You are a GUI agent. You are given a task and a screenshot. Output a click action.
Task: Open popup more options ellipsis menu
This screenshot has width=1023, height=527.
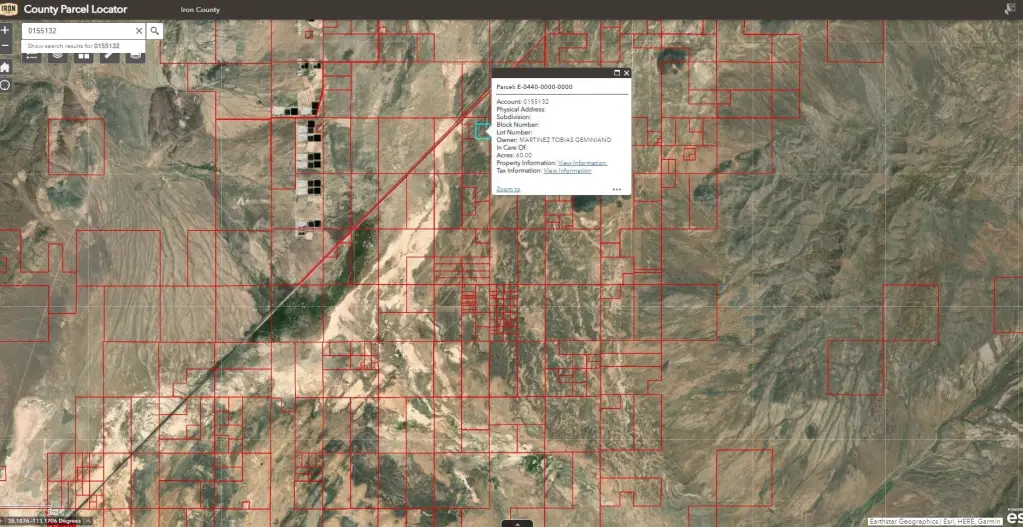pyautogui.click(x=617, y=188)
